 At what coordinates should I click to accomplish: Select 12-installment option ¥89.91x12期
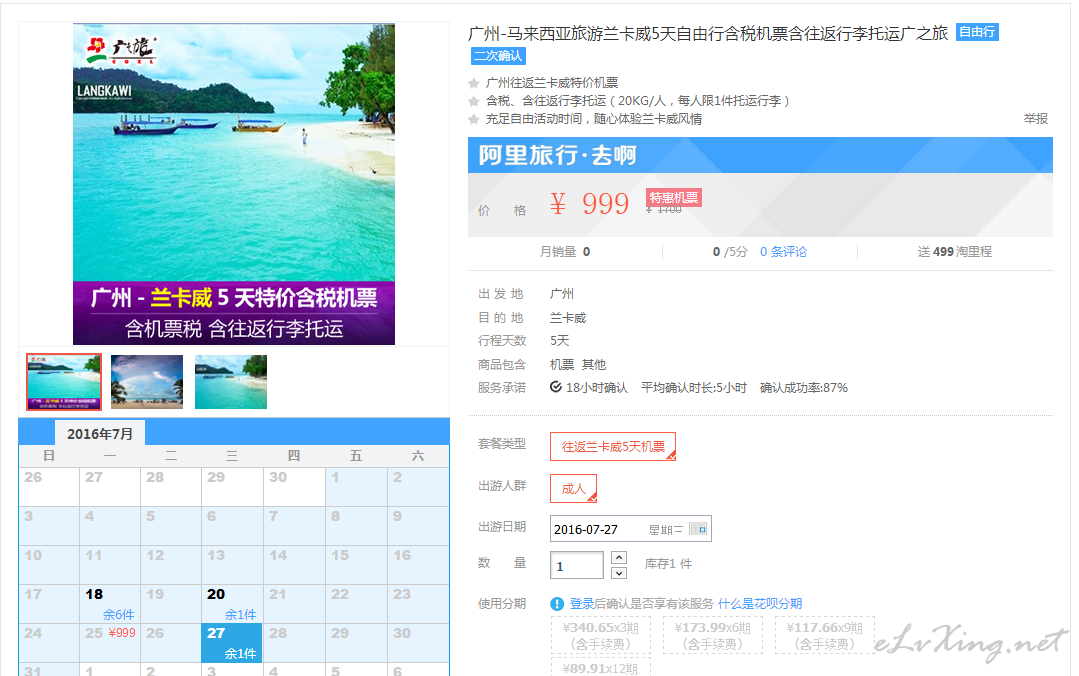601,668
